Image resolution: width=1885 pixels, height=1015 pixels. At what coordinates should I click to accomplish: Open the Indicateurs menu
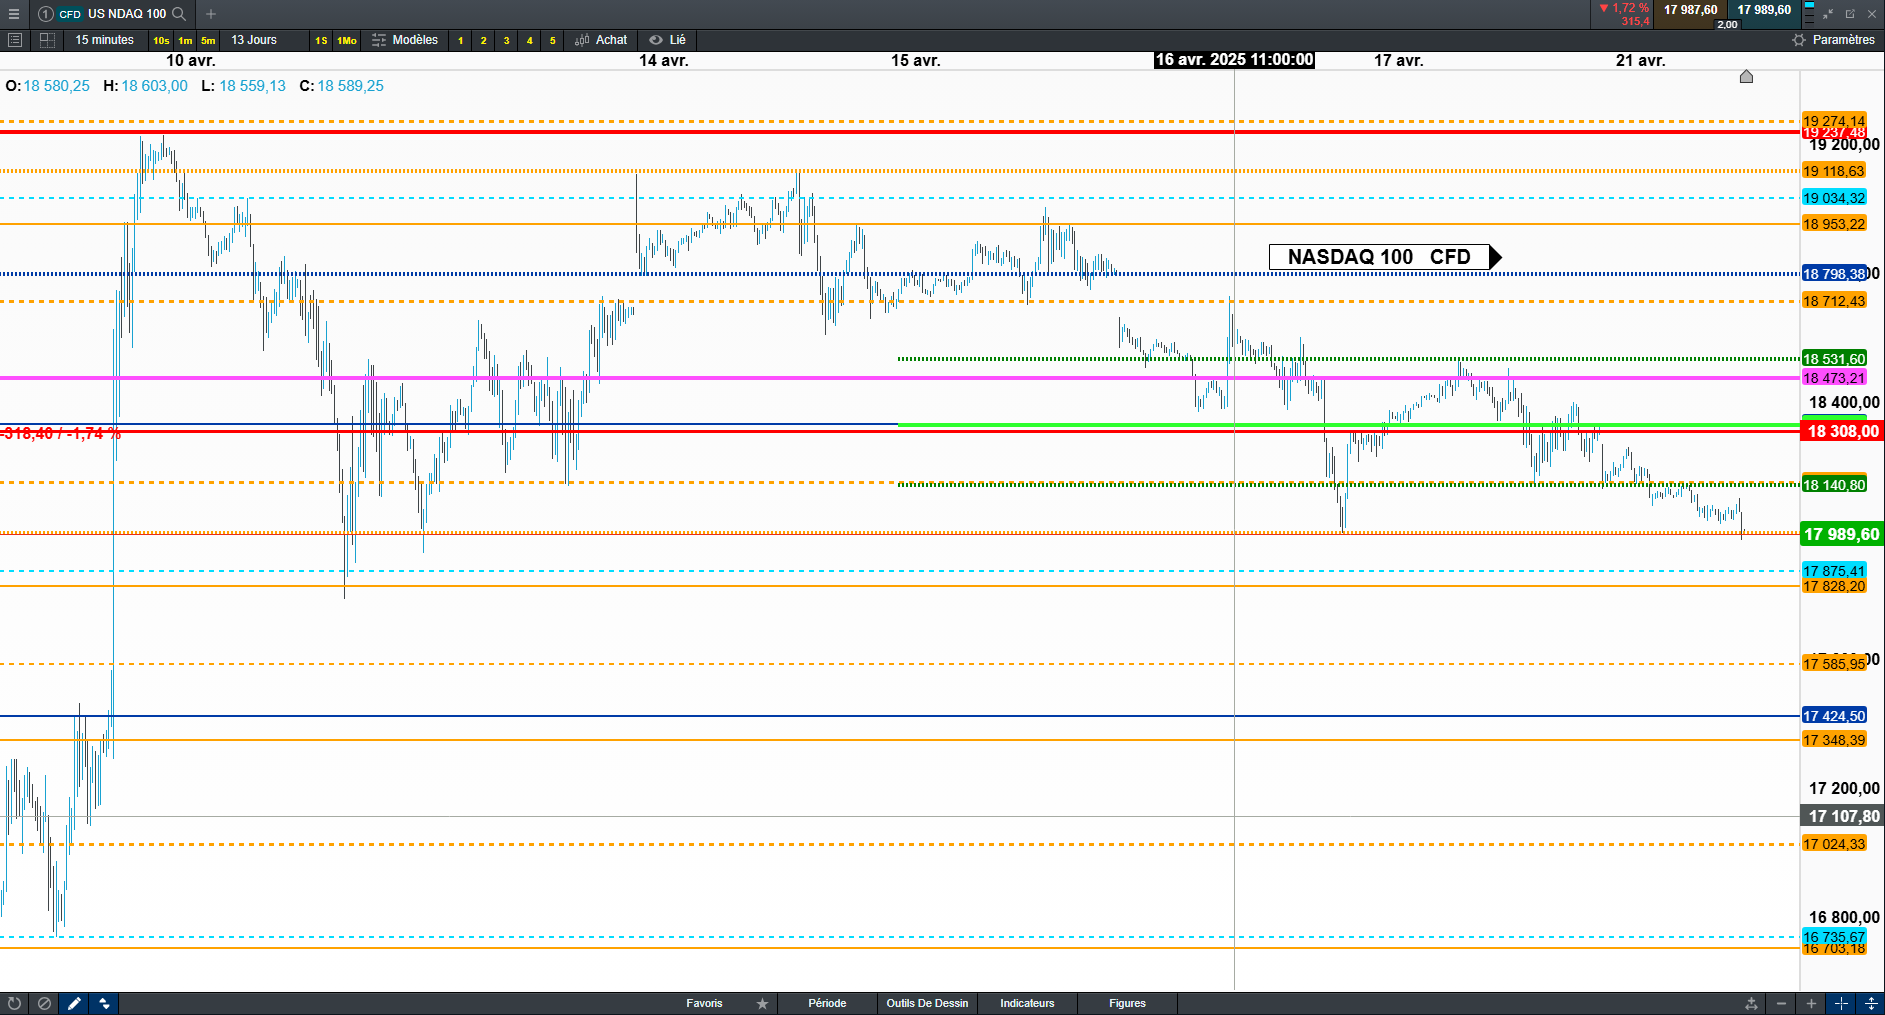[x=1027, y=1003]
